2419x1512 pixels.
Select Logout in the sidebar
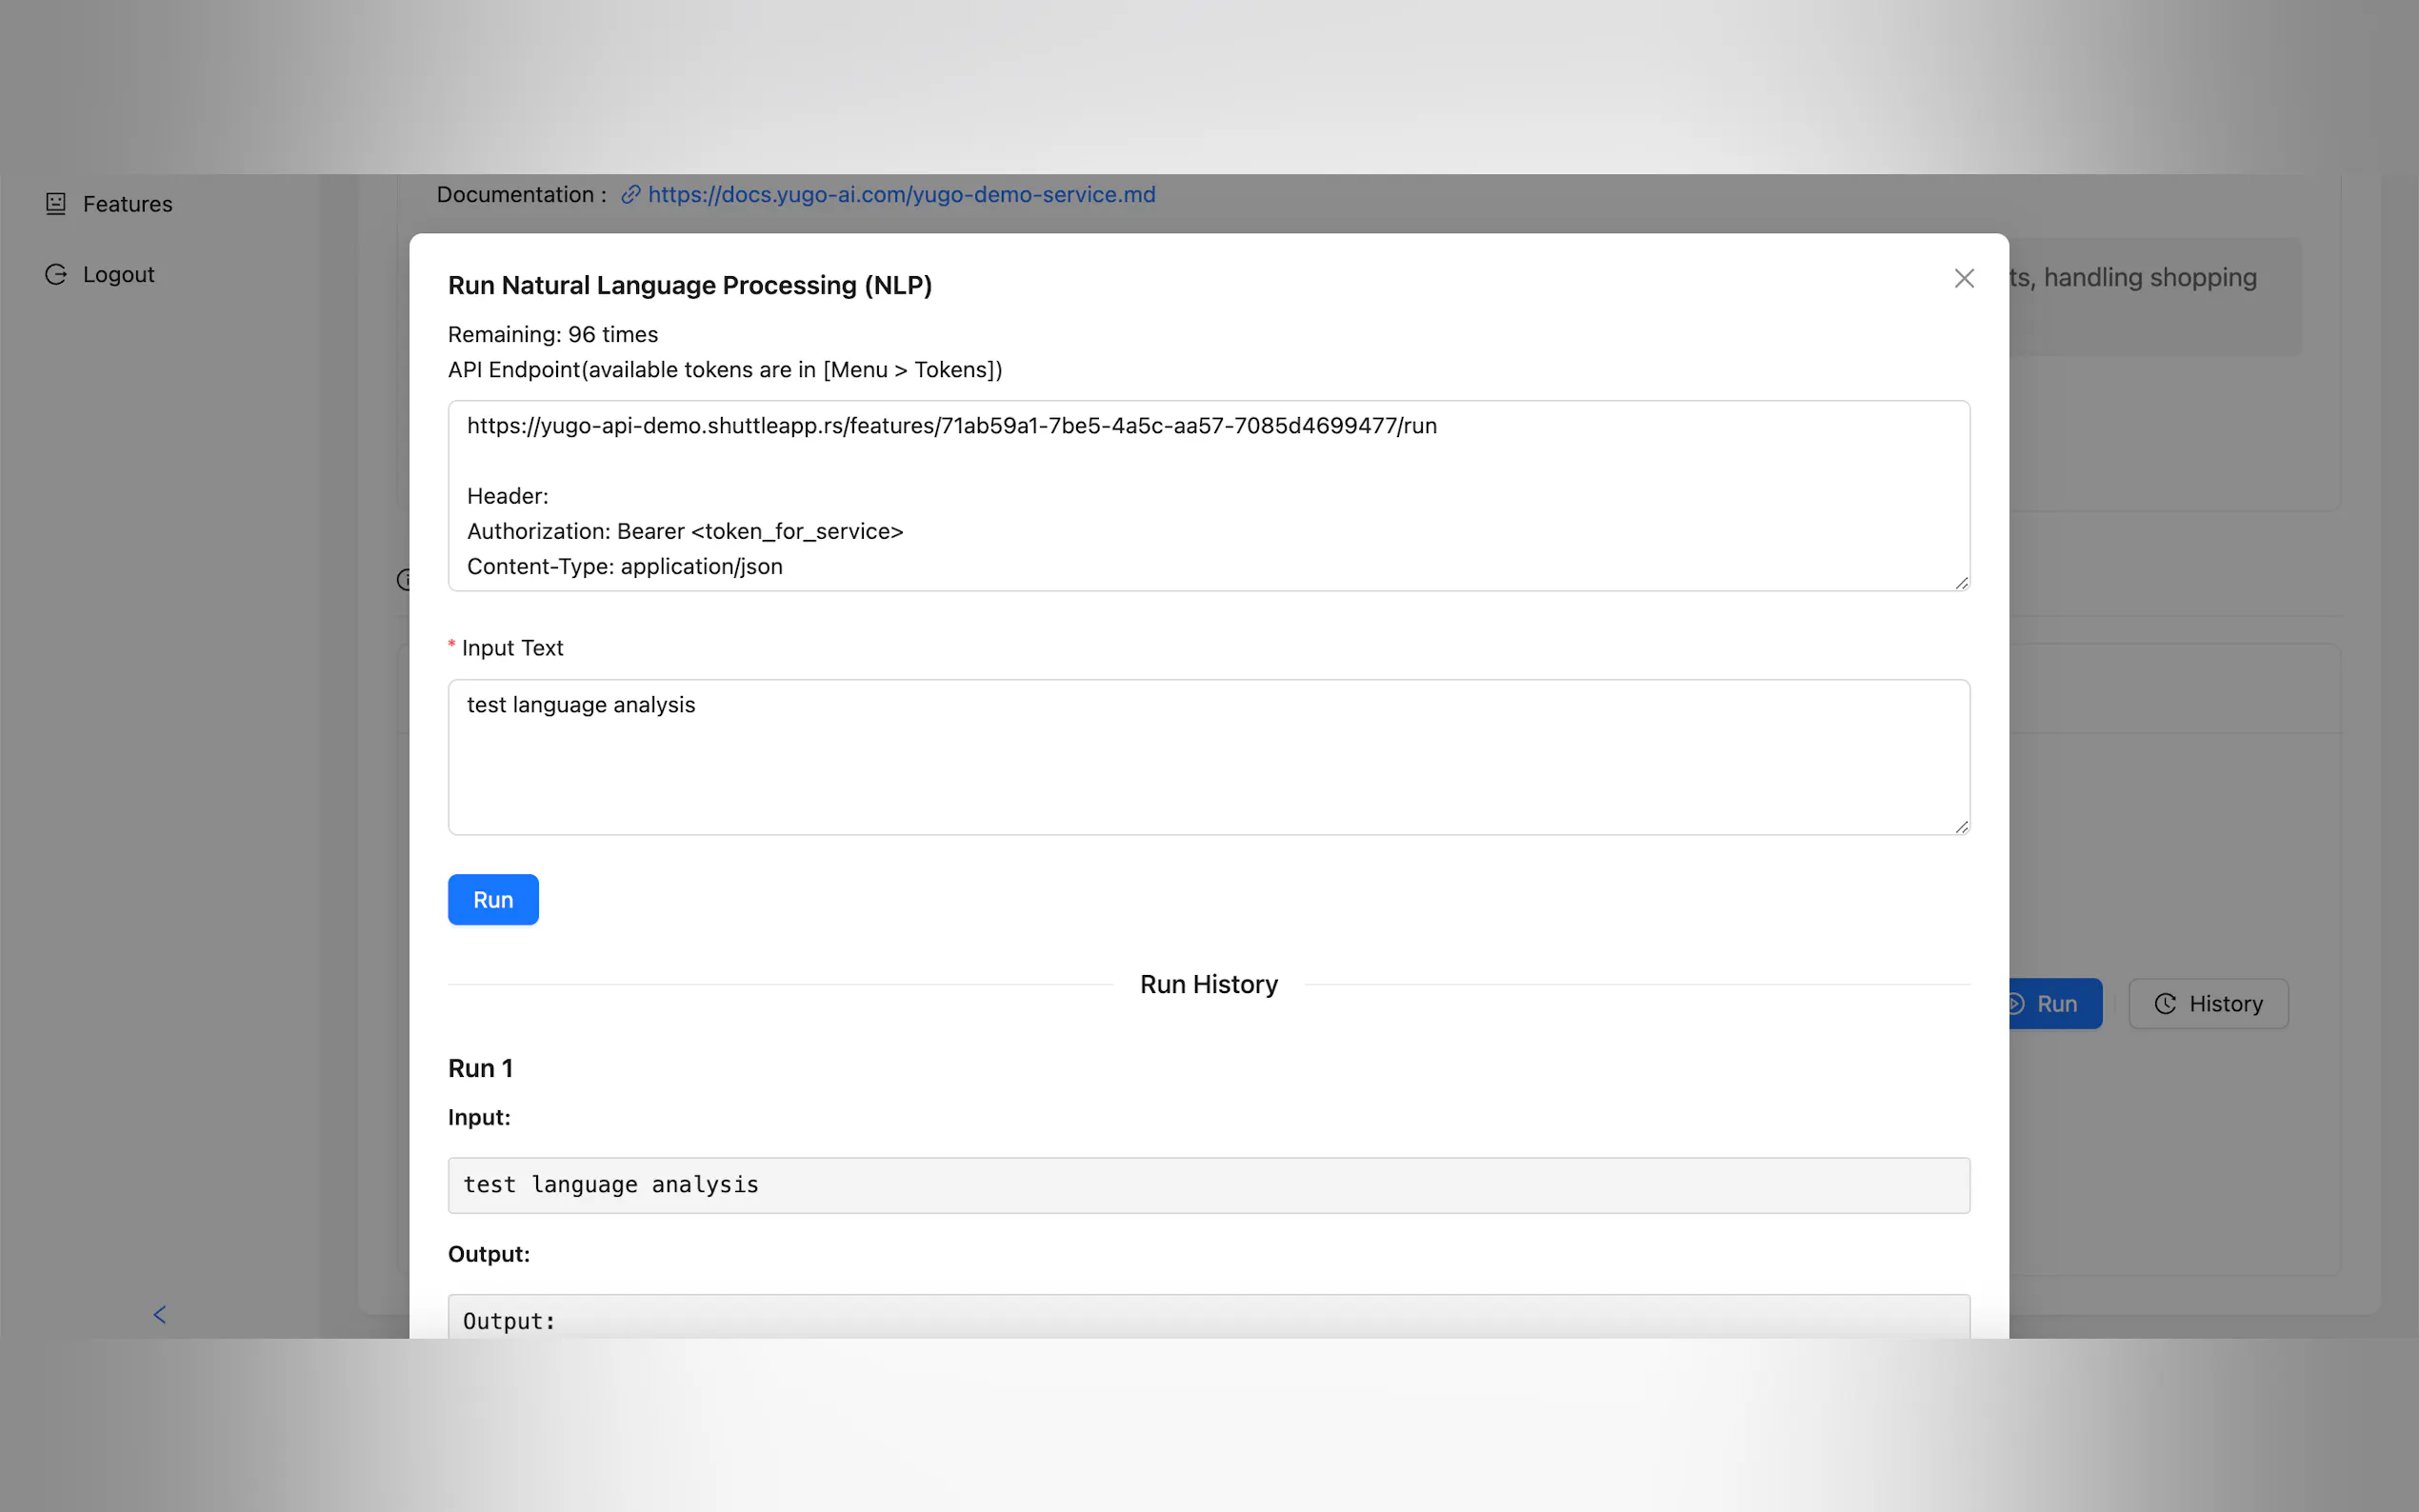click(x=118, y=274)
